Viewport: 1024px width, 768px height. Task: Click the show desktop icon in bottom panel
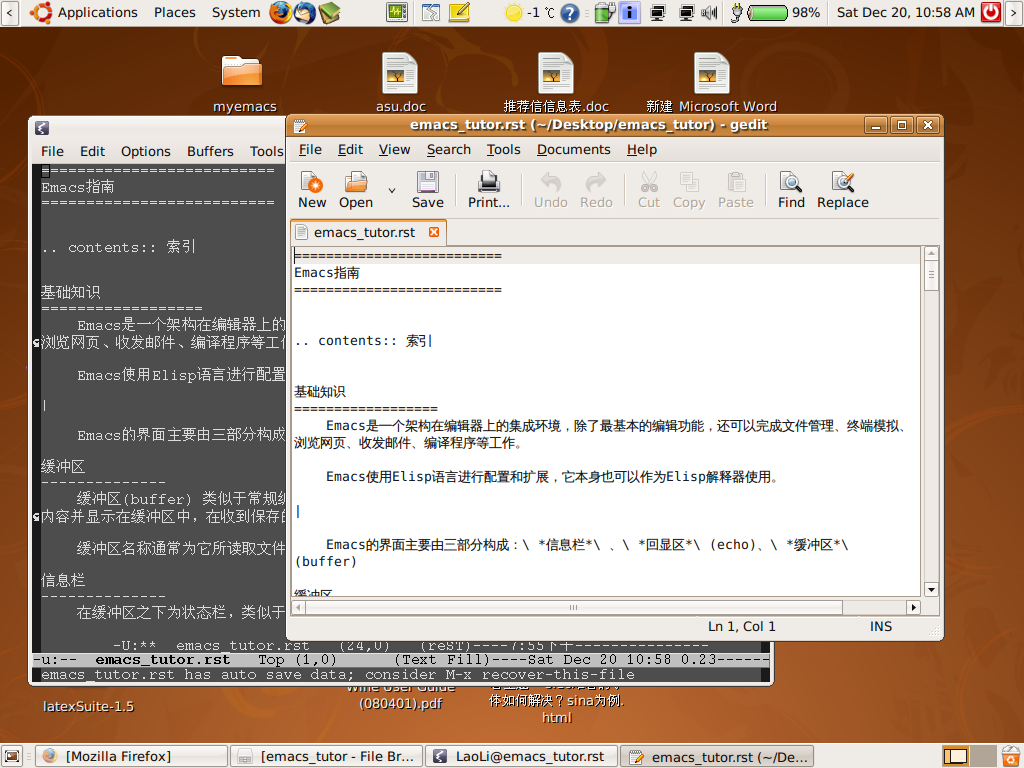point(11,756)
